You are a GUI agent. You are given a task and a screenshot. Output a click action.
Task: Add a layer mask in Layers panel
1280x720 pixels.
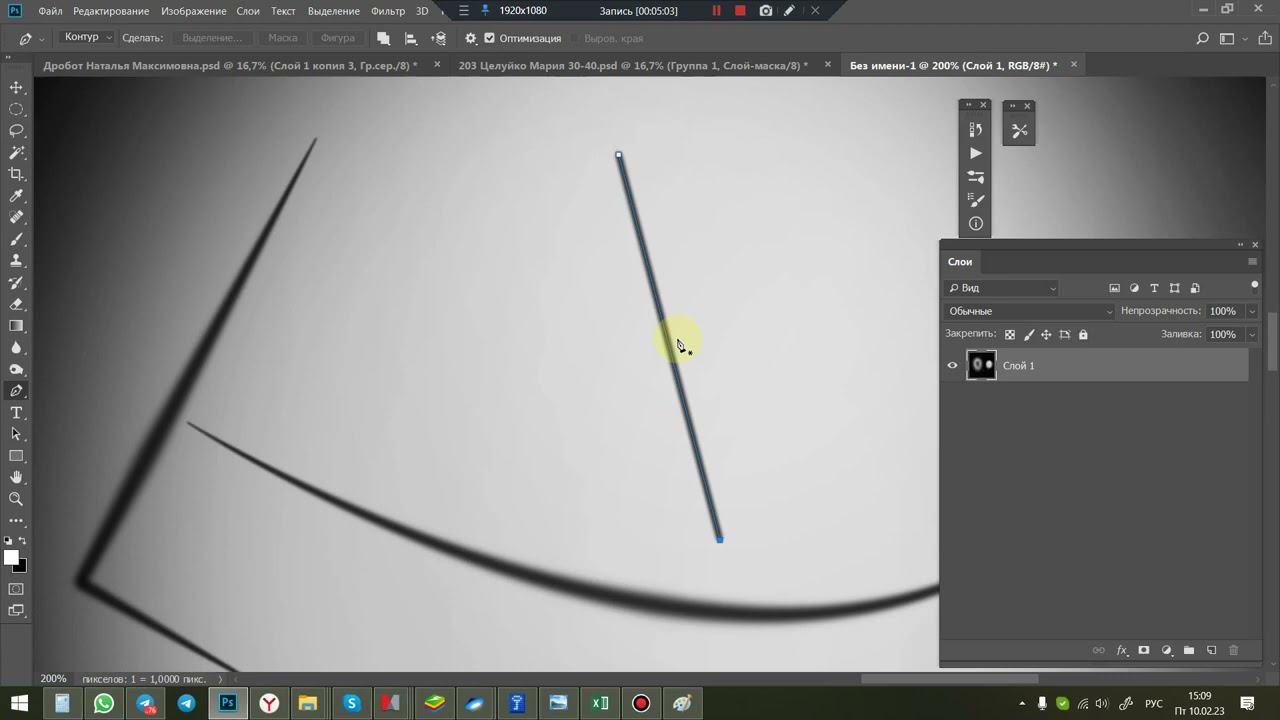[x=1144, y=650]
